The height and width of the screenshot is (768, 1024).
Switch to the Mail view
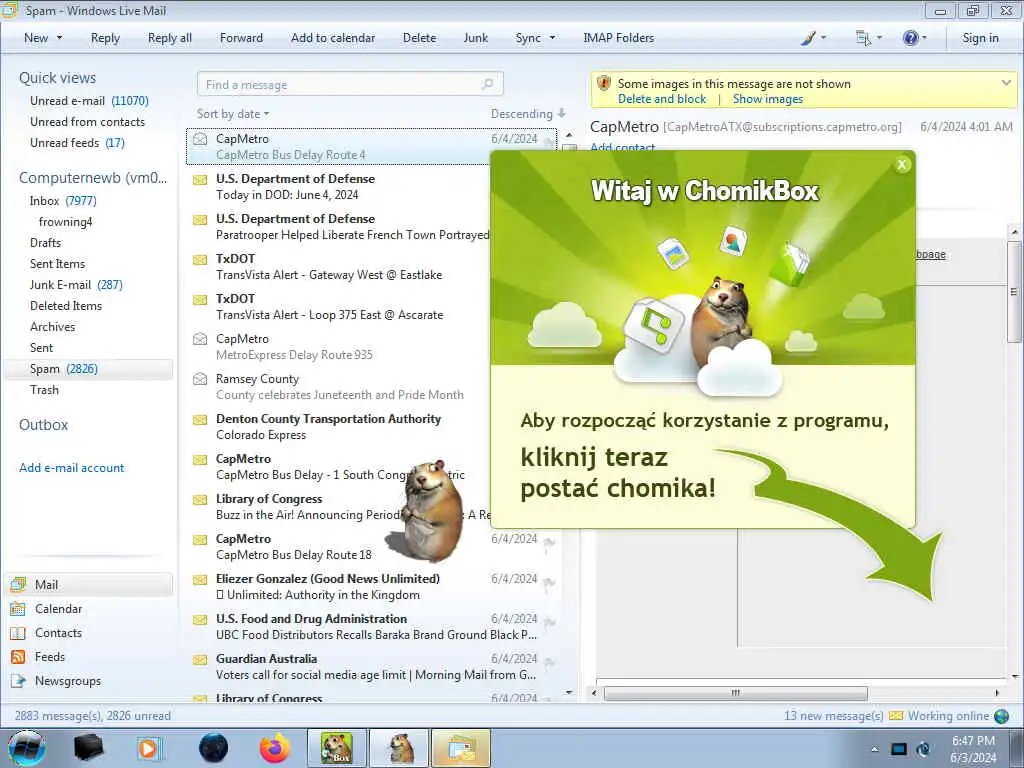point(89,584)
